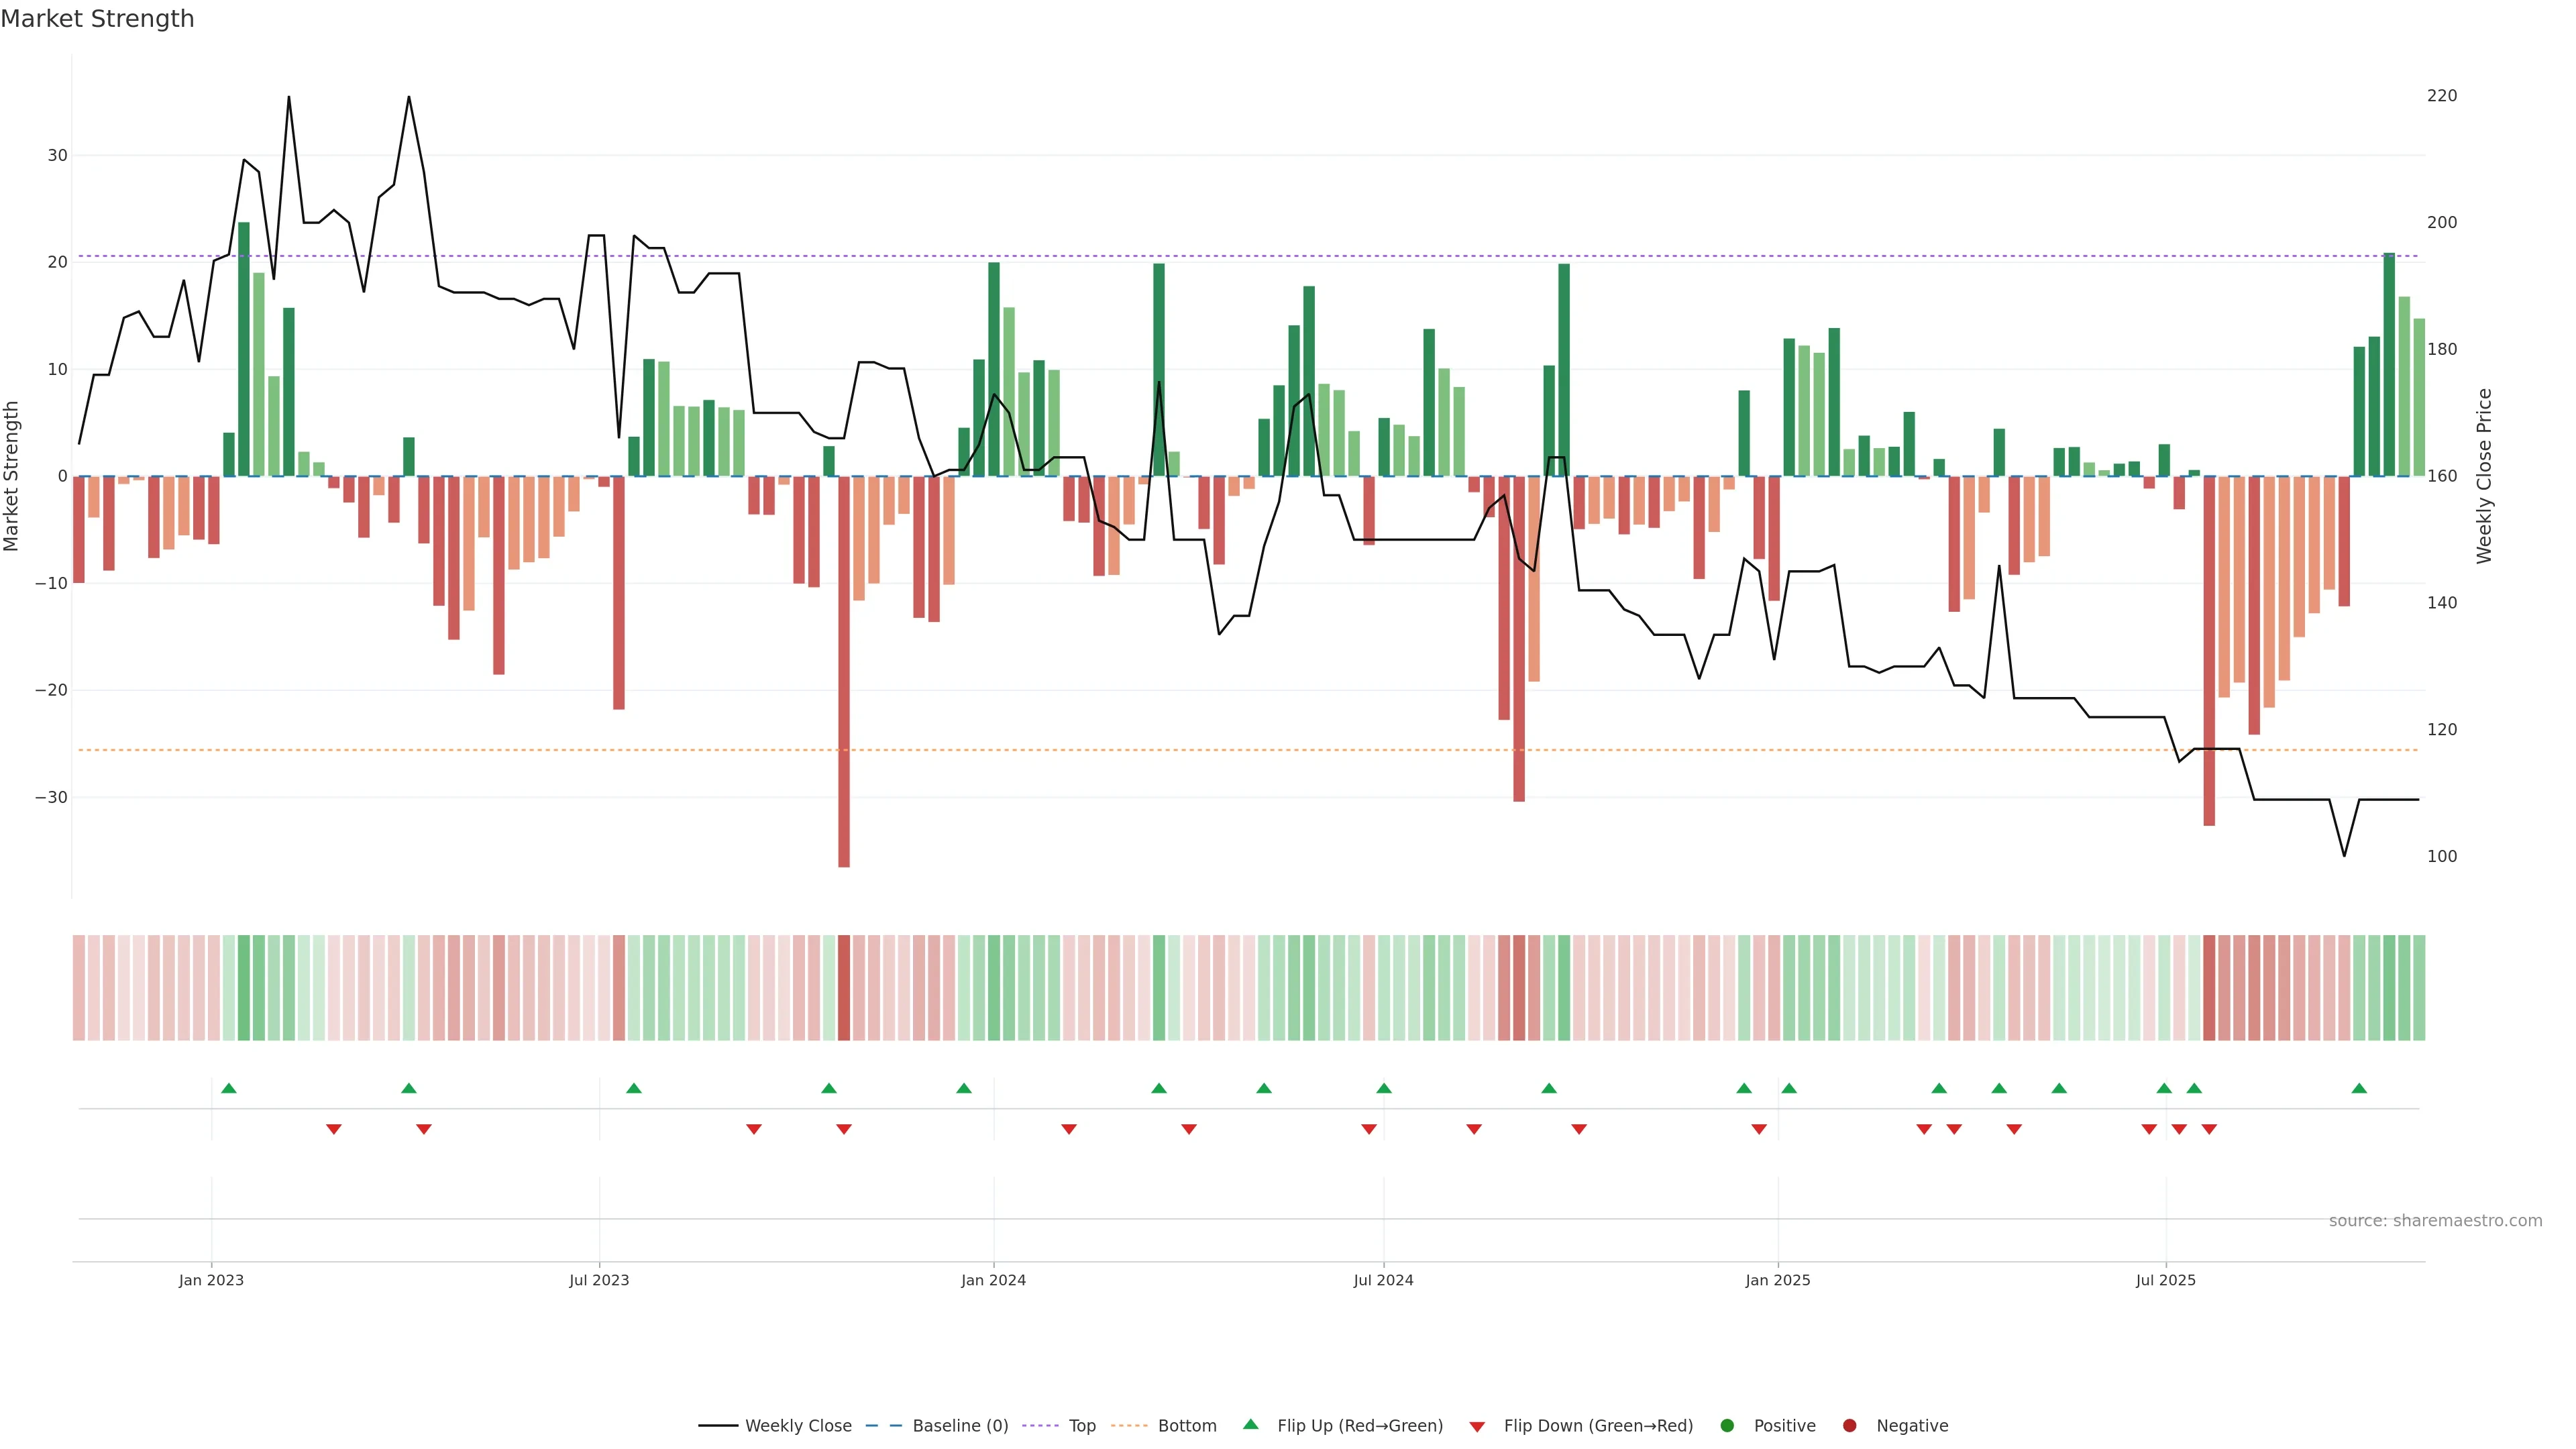
Task: Click the leftmost red flip-down triangle marker
Action: (334, 1129)
